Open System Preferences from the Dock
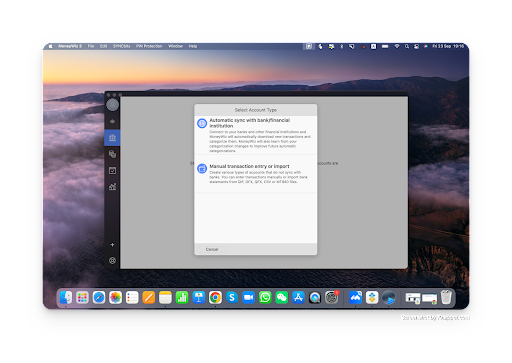Viewport: 512px width, 363px height. (x=332, y=297)
